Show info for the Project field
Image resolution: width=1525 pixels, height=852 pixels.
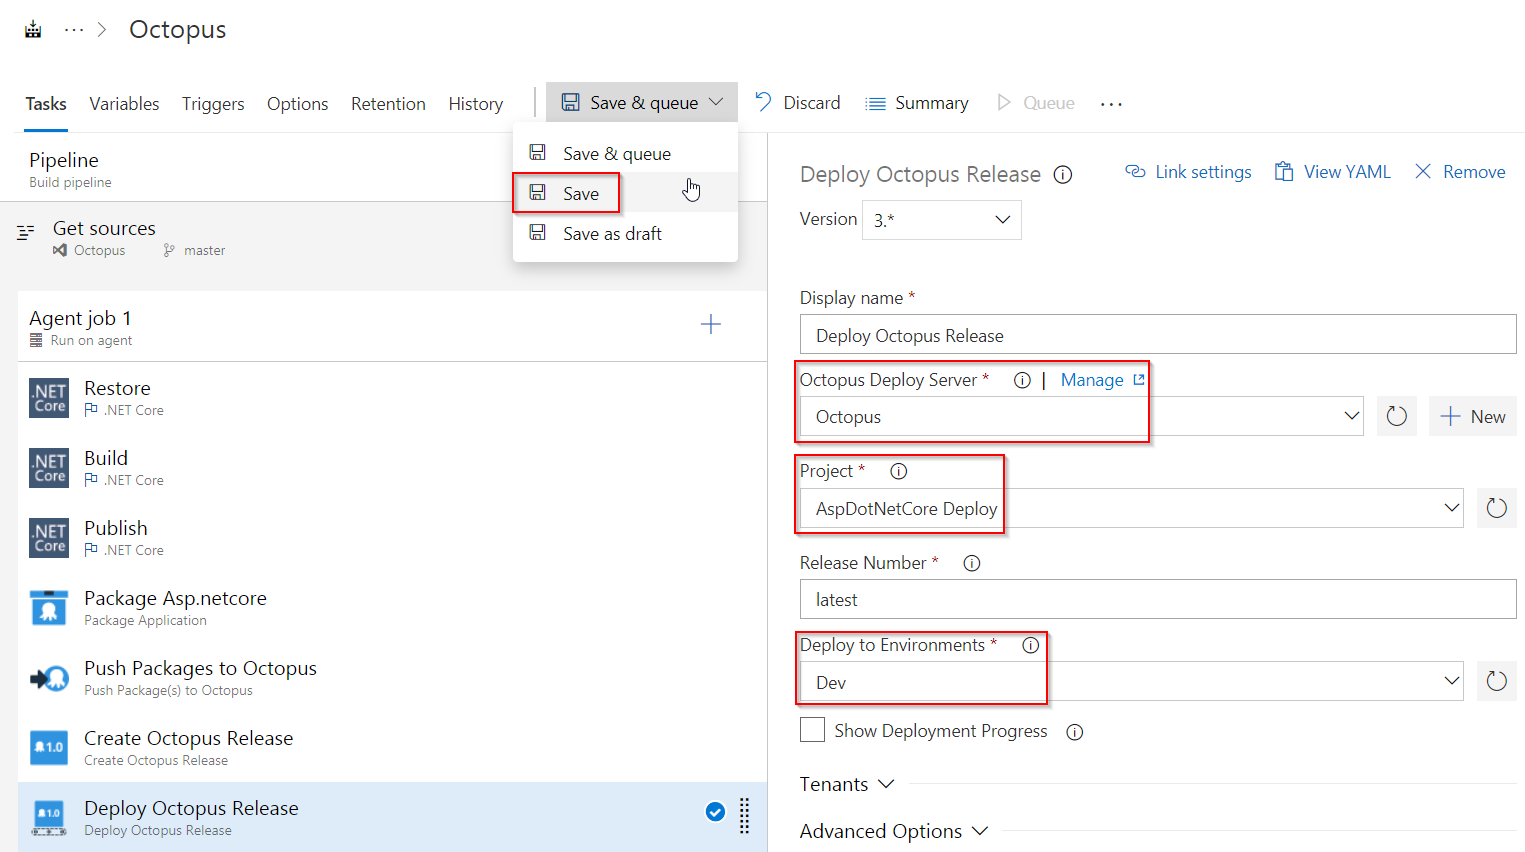[899, 471]
